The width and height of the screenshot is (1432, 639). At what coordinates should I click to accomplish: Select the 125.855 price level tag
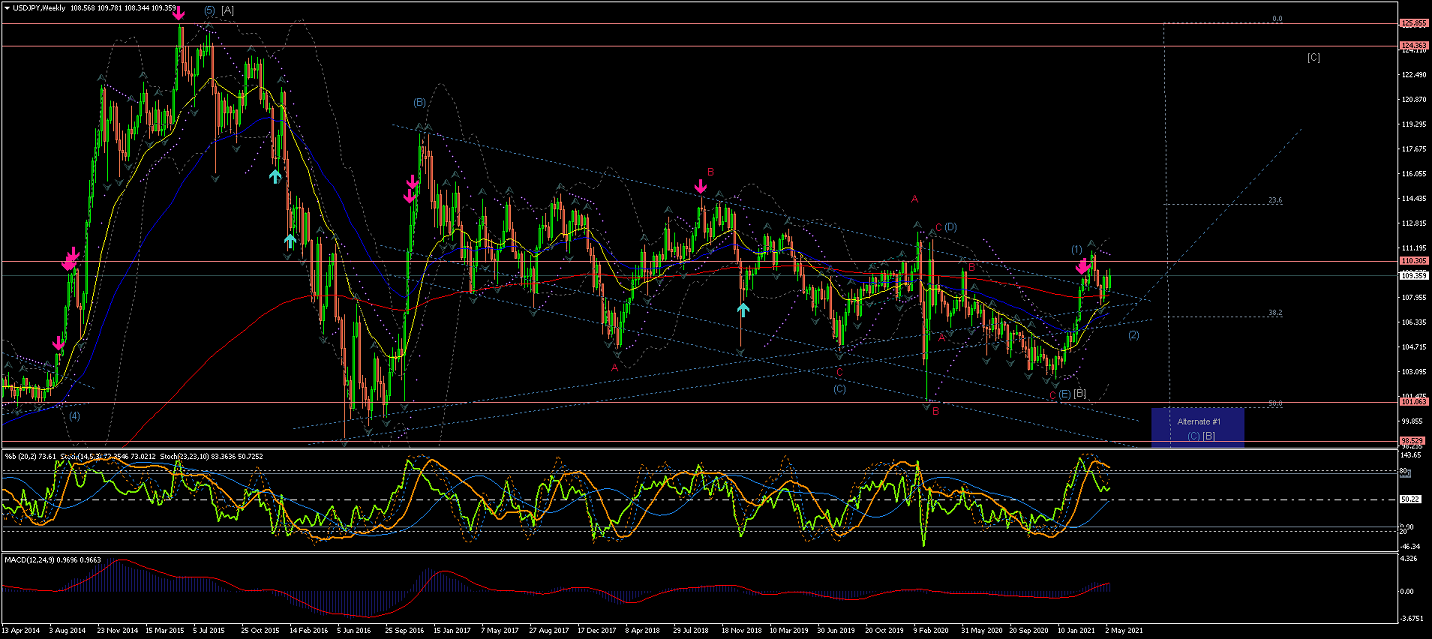[x=1413, y=23]
